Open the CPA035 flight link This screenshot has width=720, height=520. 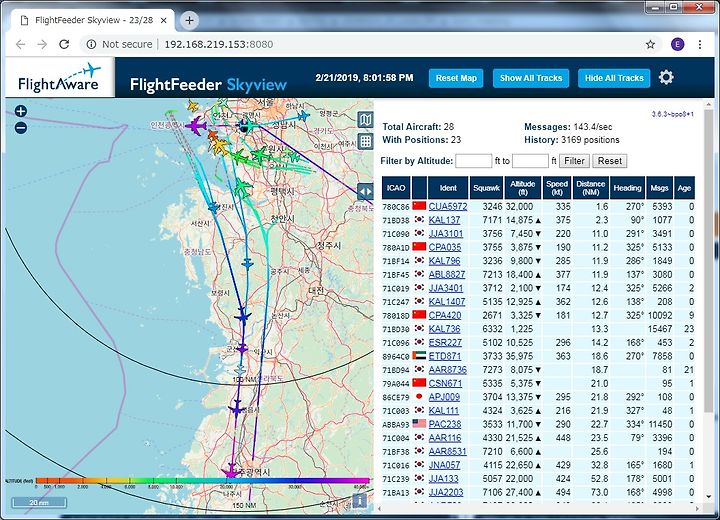444,247
